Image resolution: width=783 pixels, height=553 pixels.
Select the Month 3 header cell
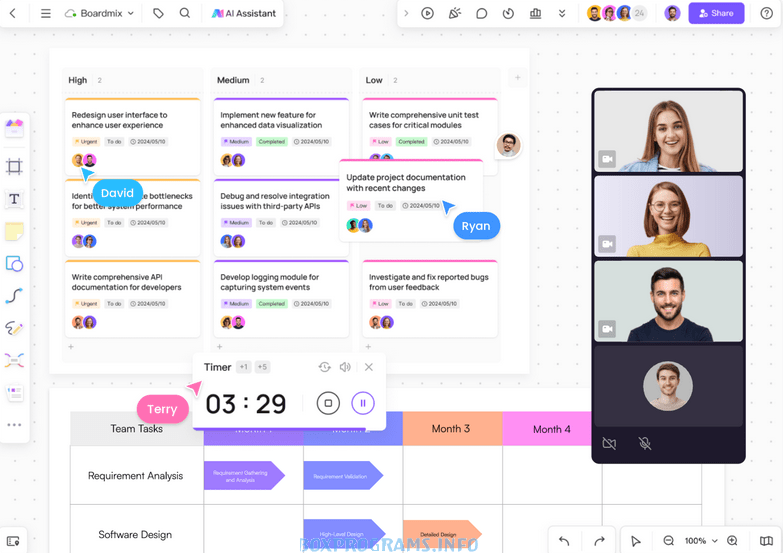(x=452, y=429)
